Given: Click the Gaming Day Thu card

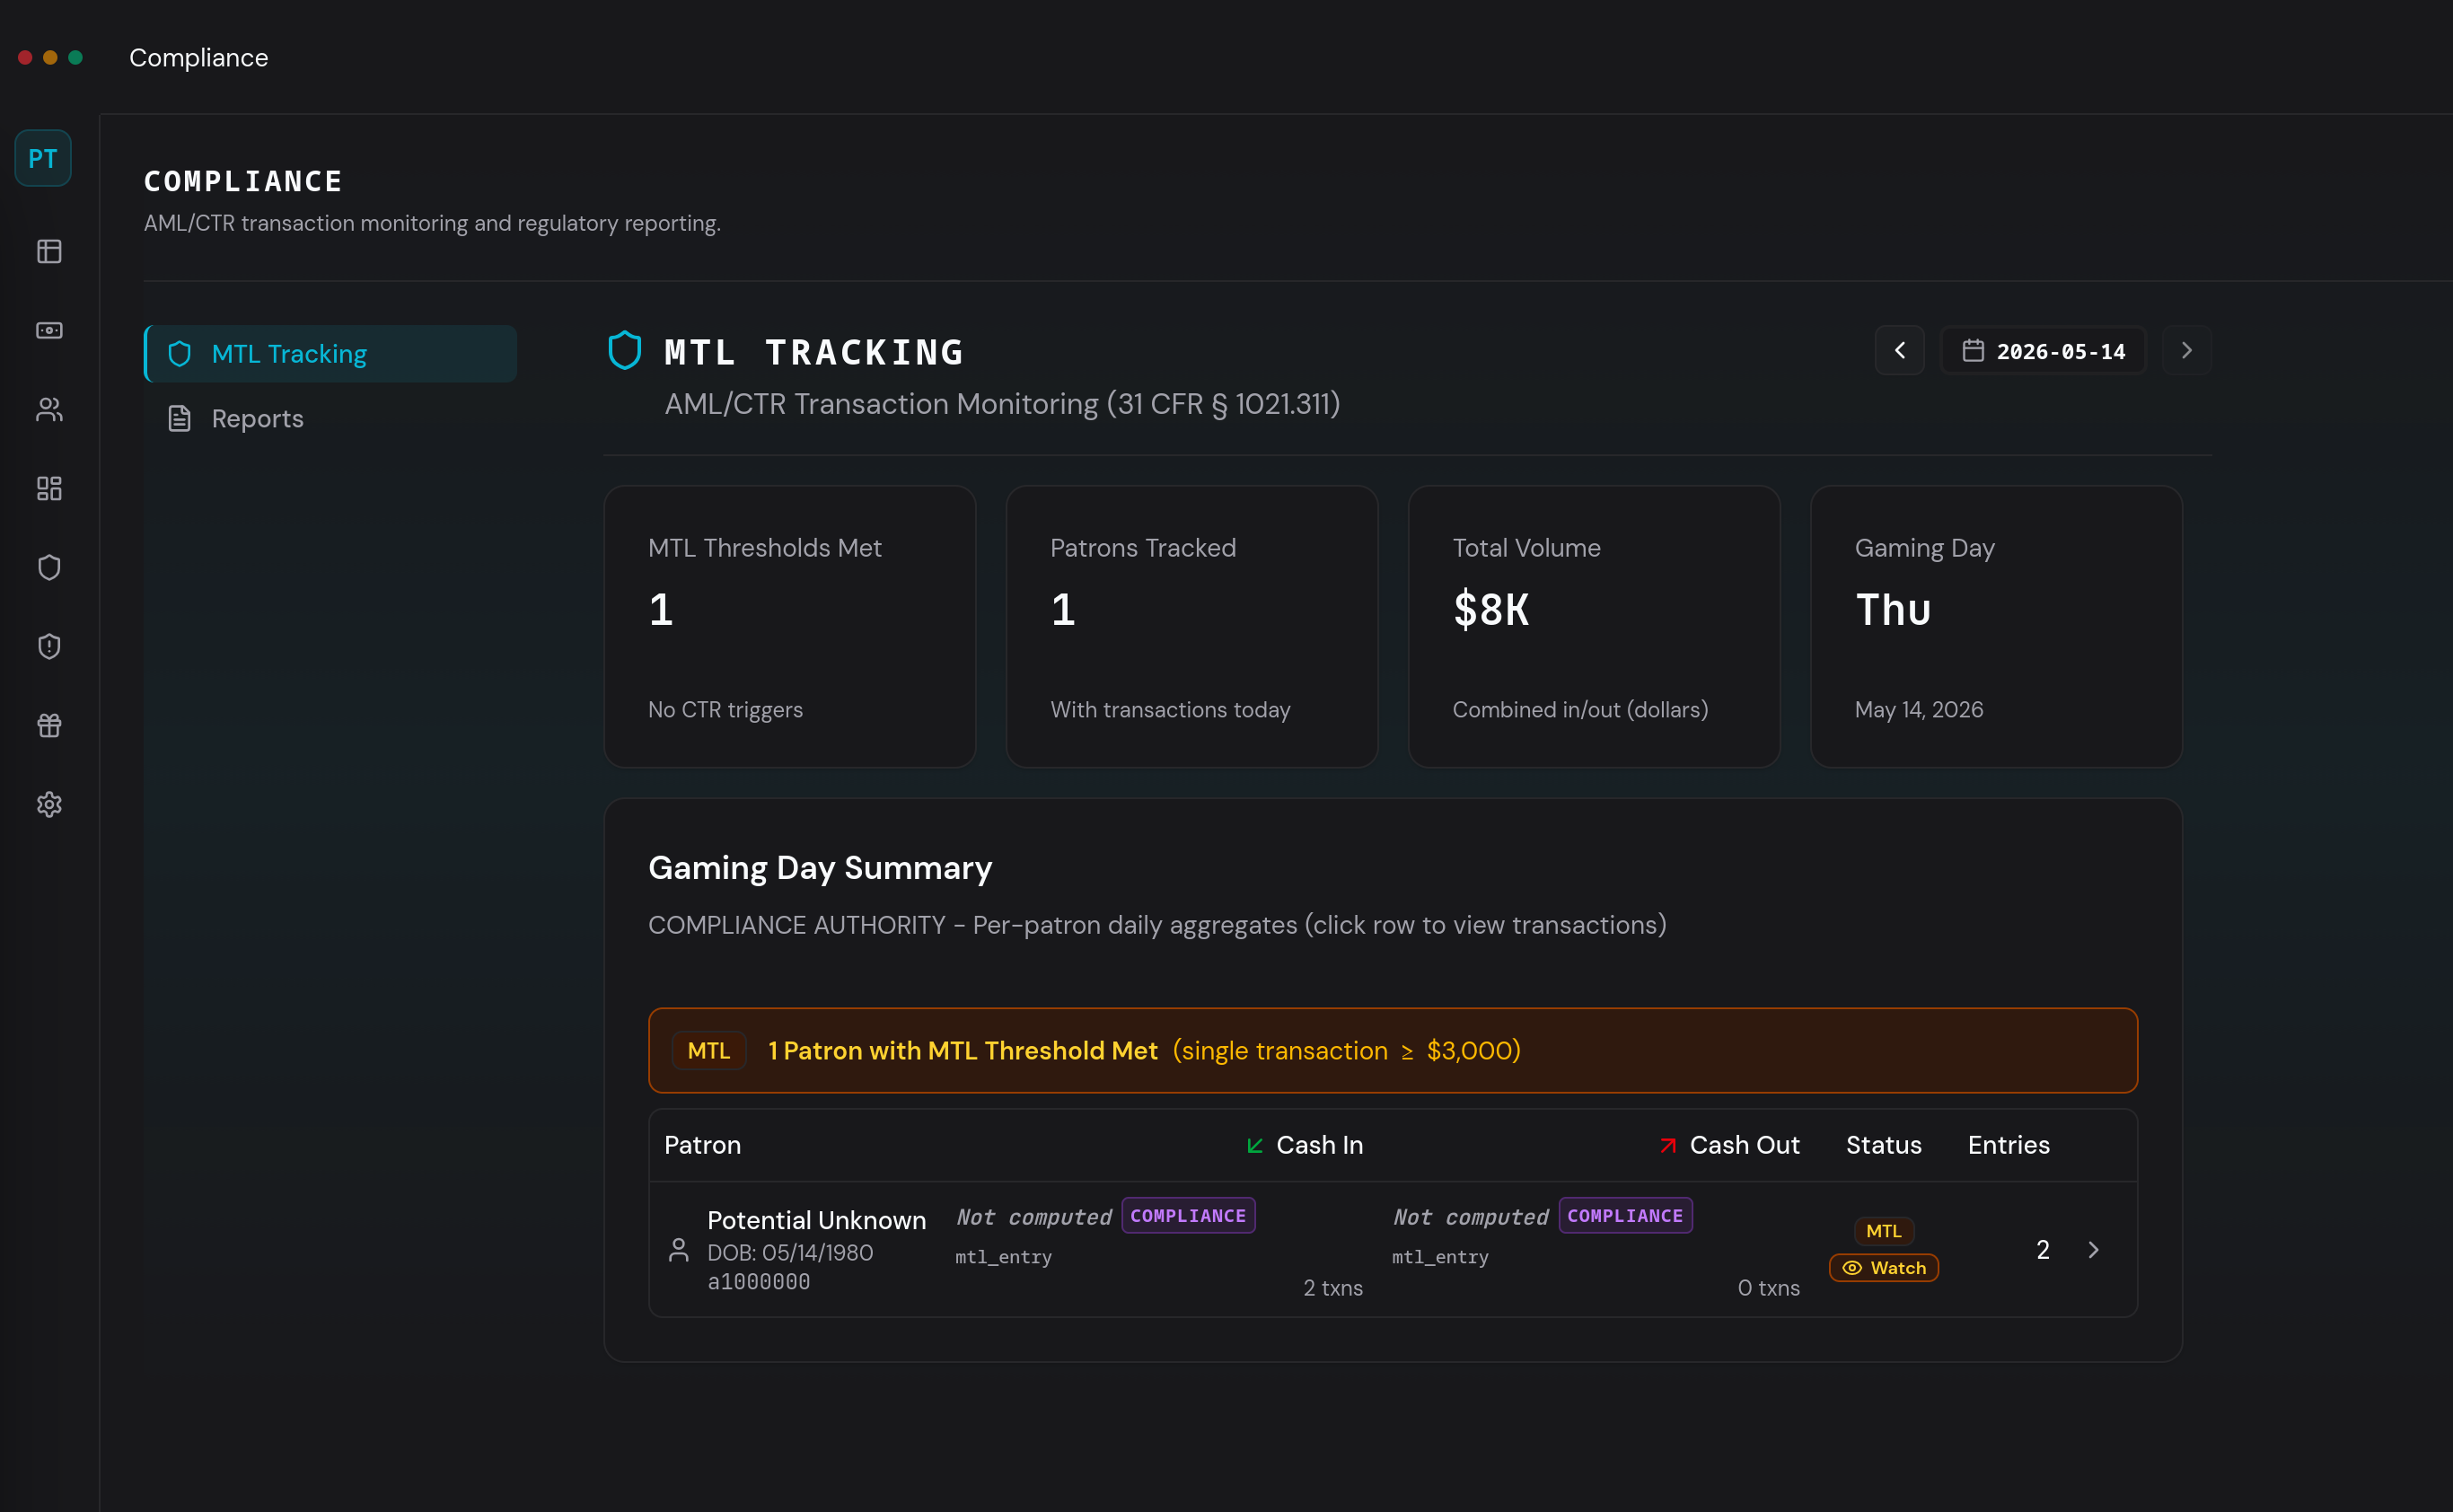Looking at the screenshot, I should [1996, 627].
